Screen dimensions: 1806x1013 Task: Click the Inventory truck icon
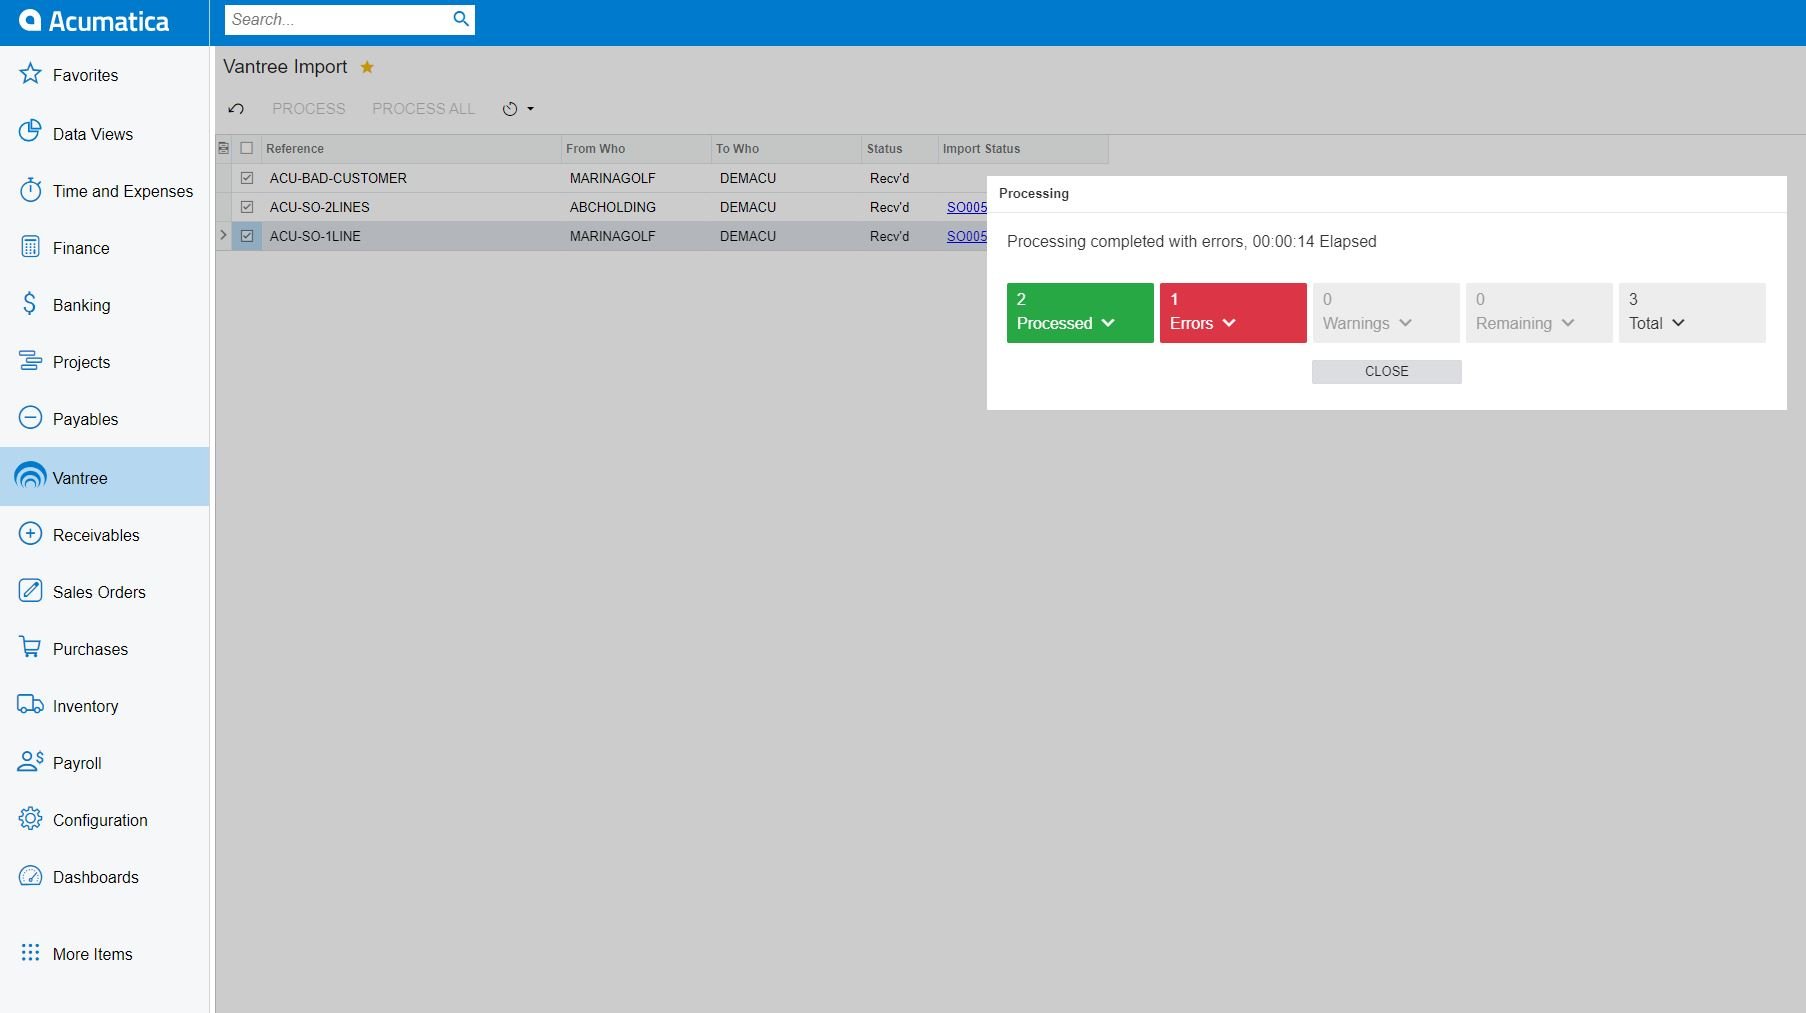(30, 705)
